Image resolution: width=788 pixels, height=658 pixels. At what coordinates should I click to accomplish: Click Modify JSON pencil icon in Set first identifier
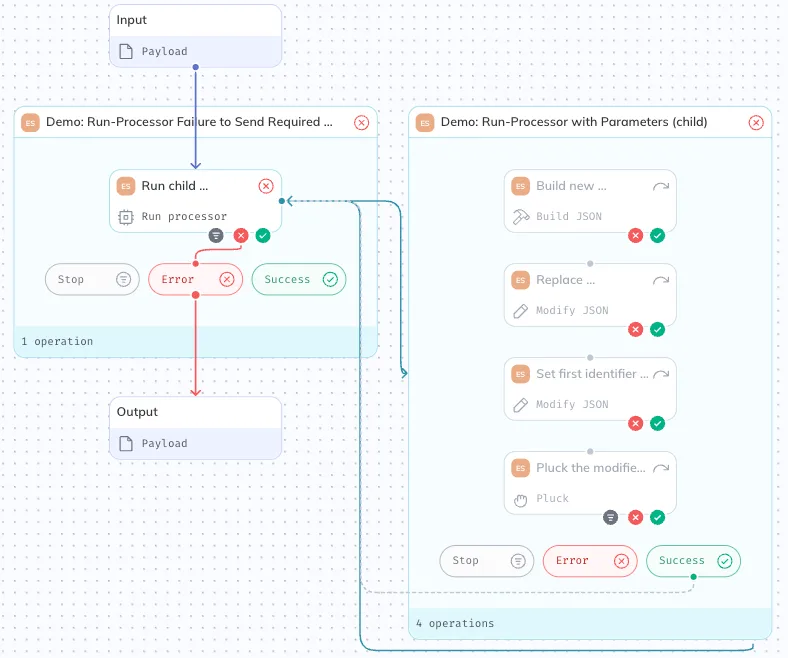(x=521, y=405)
